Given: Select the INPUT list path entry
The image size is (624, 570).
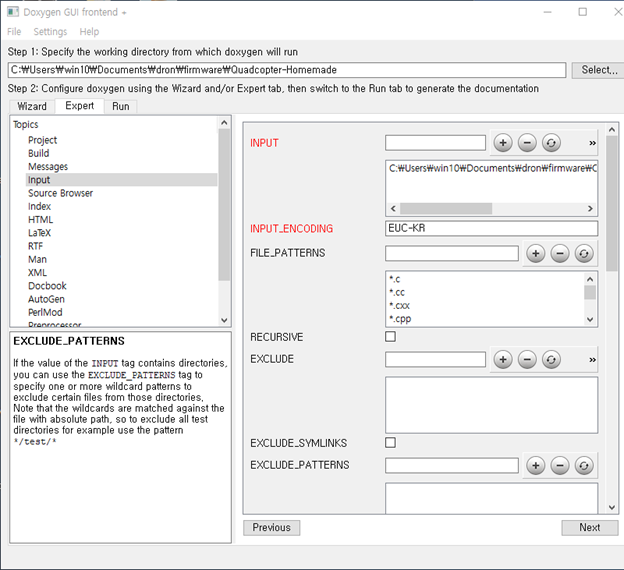Looking at the screenshot, I should pyautogui.click(x=493, y=168).
